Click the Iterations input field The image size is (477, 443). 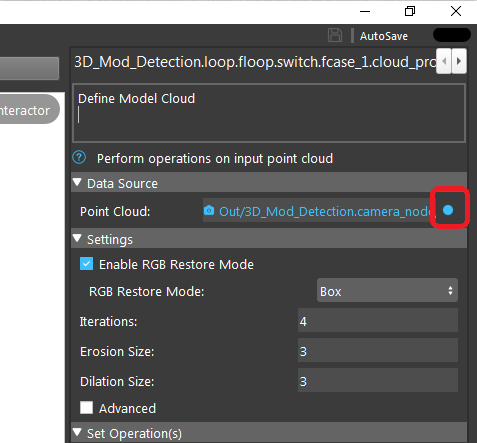click(x=378, y=321)
